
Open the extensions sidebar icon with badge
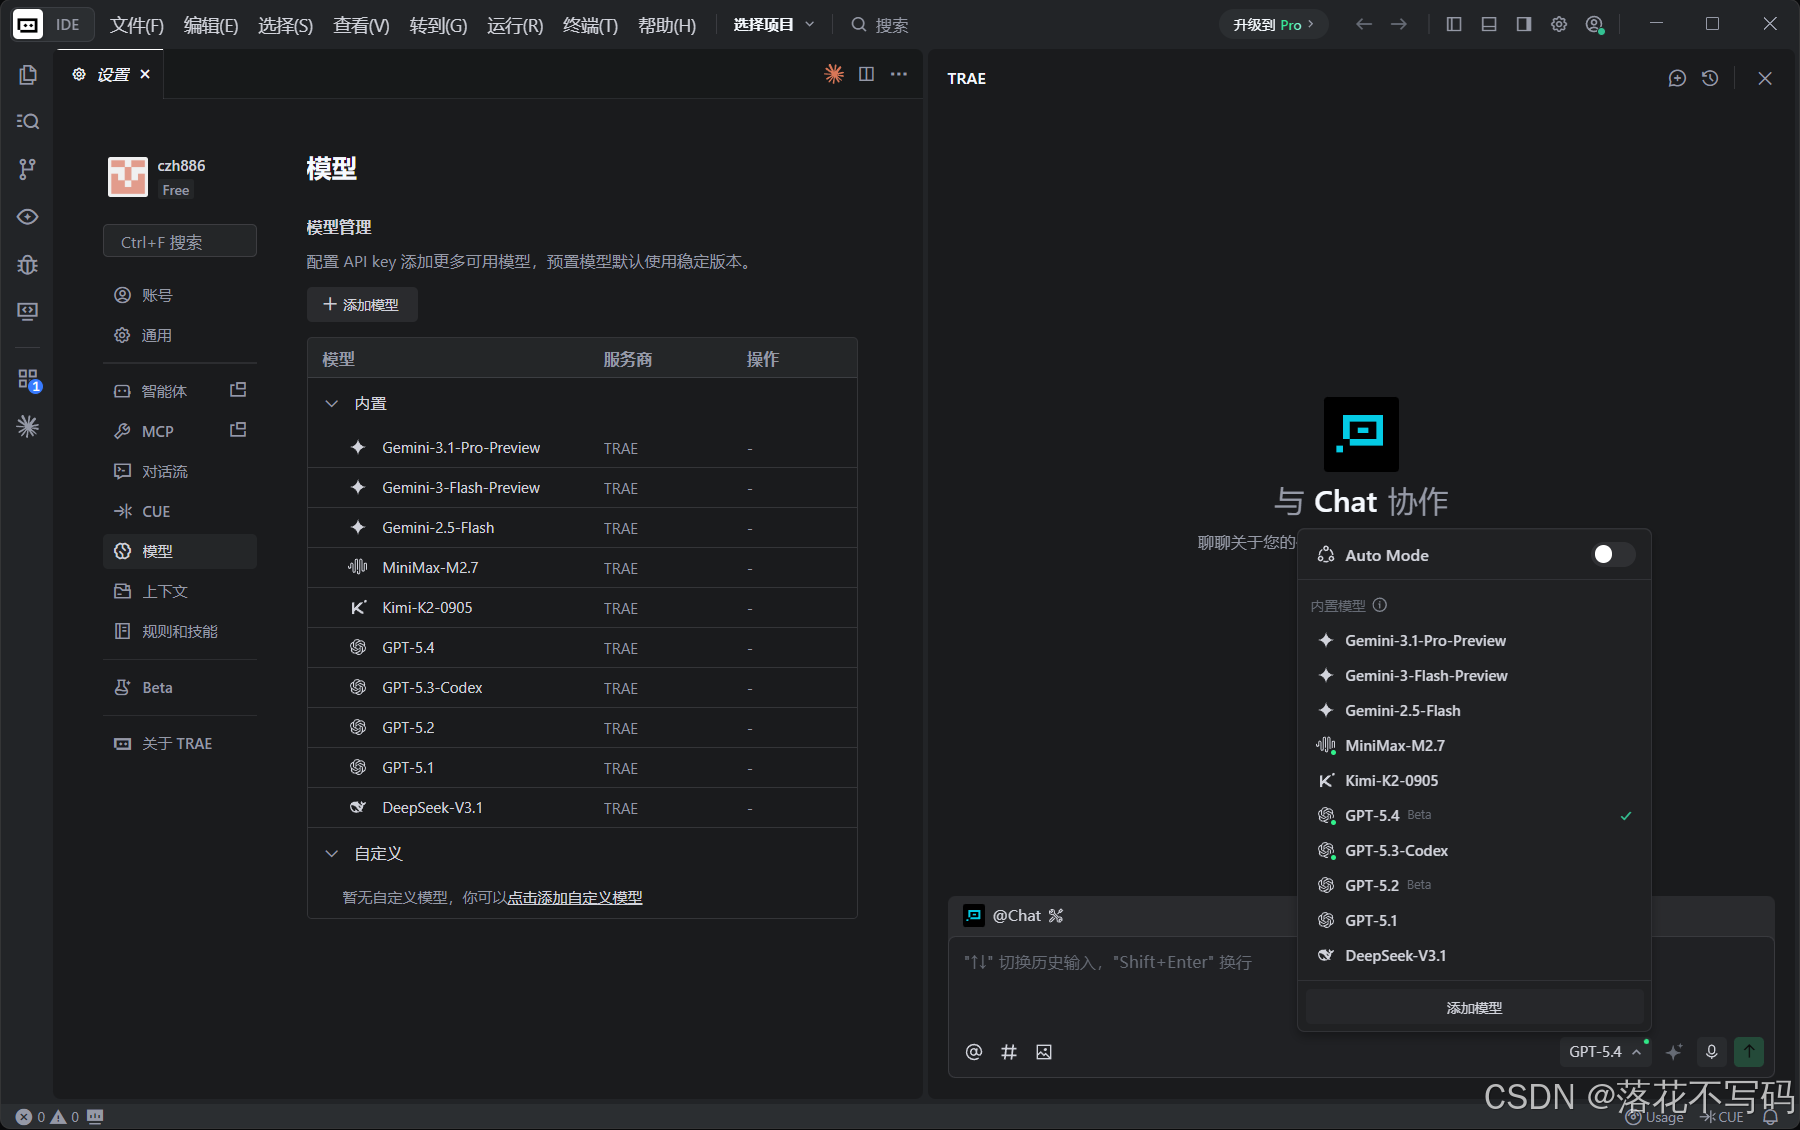point(28,379)
